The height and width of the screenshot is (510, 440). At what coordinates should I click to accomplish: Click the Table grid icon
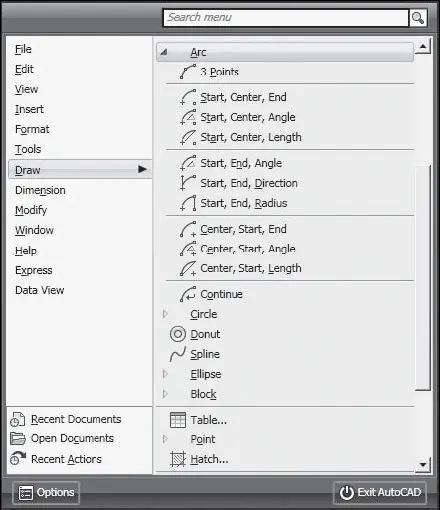click(x=178, y=420)
